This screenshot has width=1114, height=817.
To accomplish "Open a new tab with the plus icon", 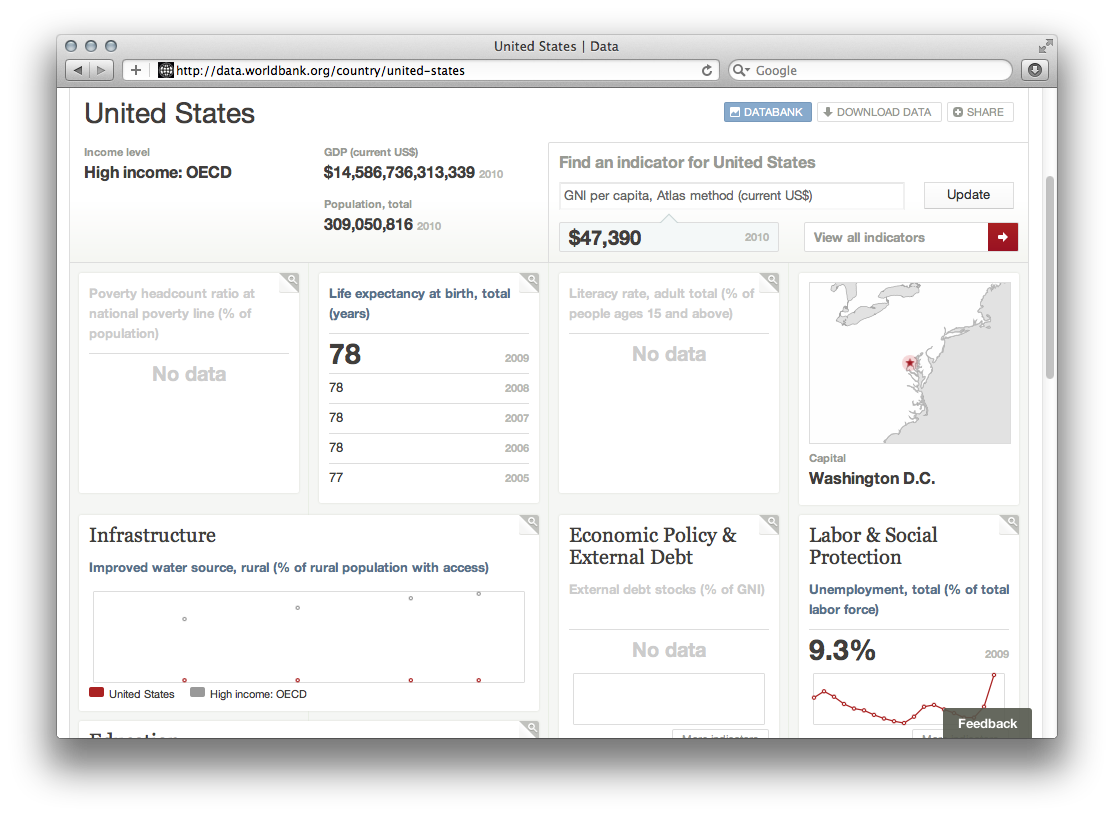I will click(x=135, y=70).
